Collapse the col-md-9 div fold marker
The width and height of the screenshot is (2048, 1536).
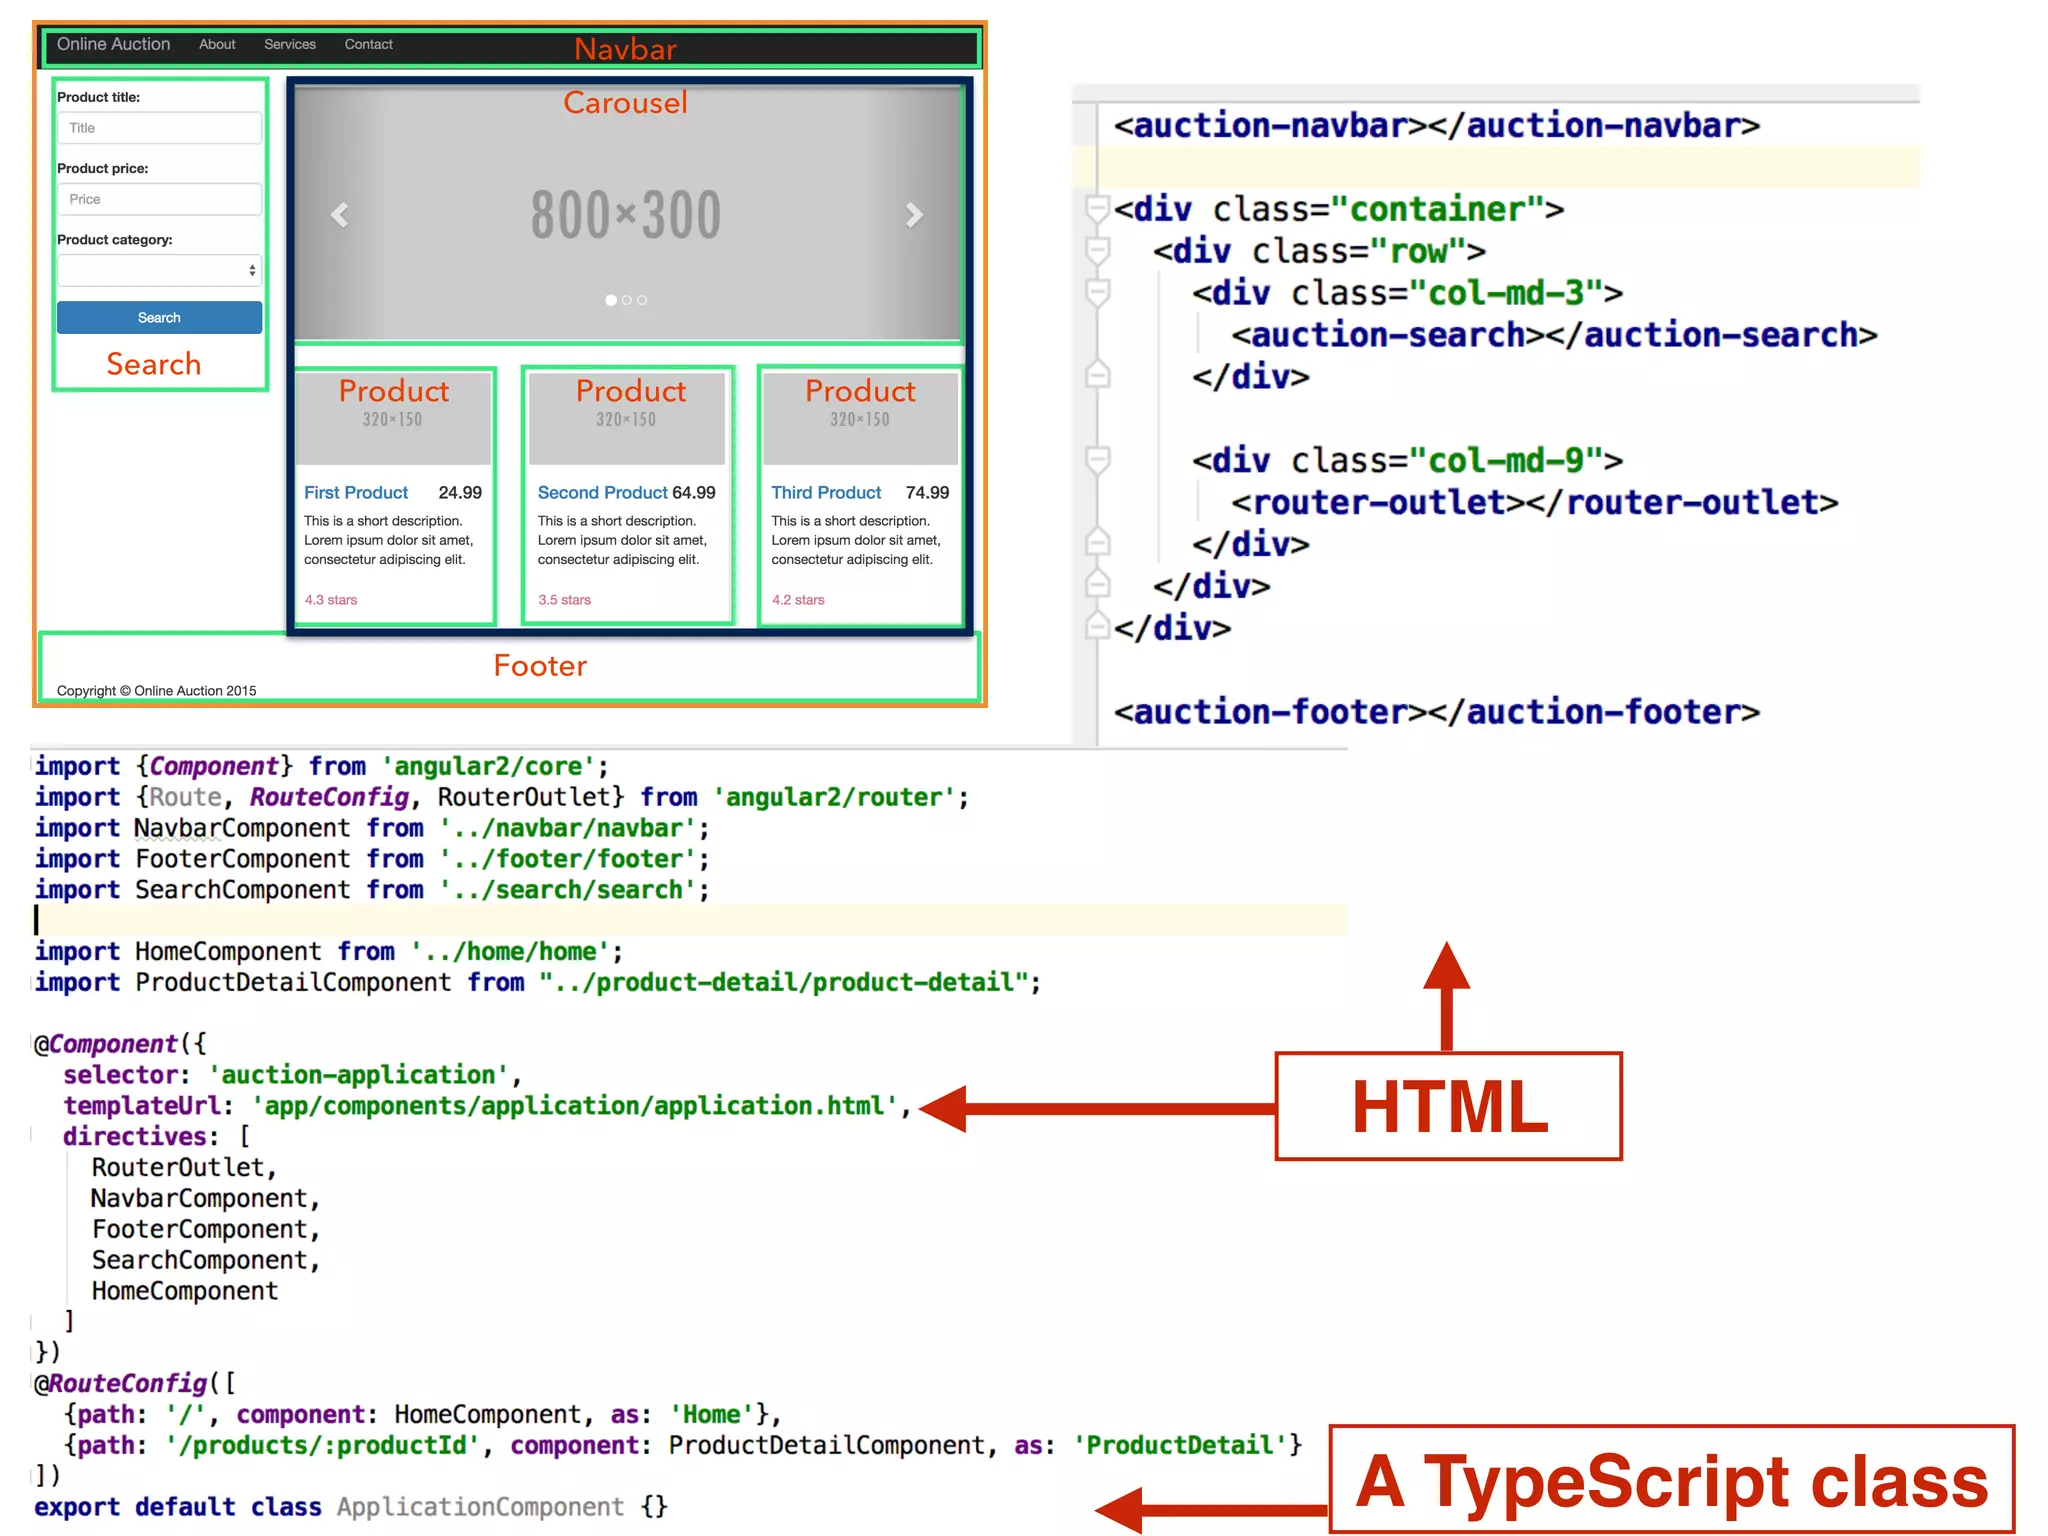pyautogui.click(x=1098, y=459)
